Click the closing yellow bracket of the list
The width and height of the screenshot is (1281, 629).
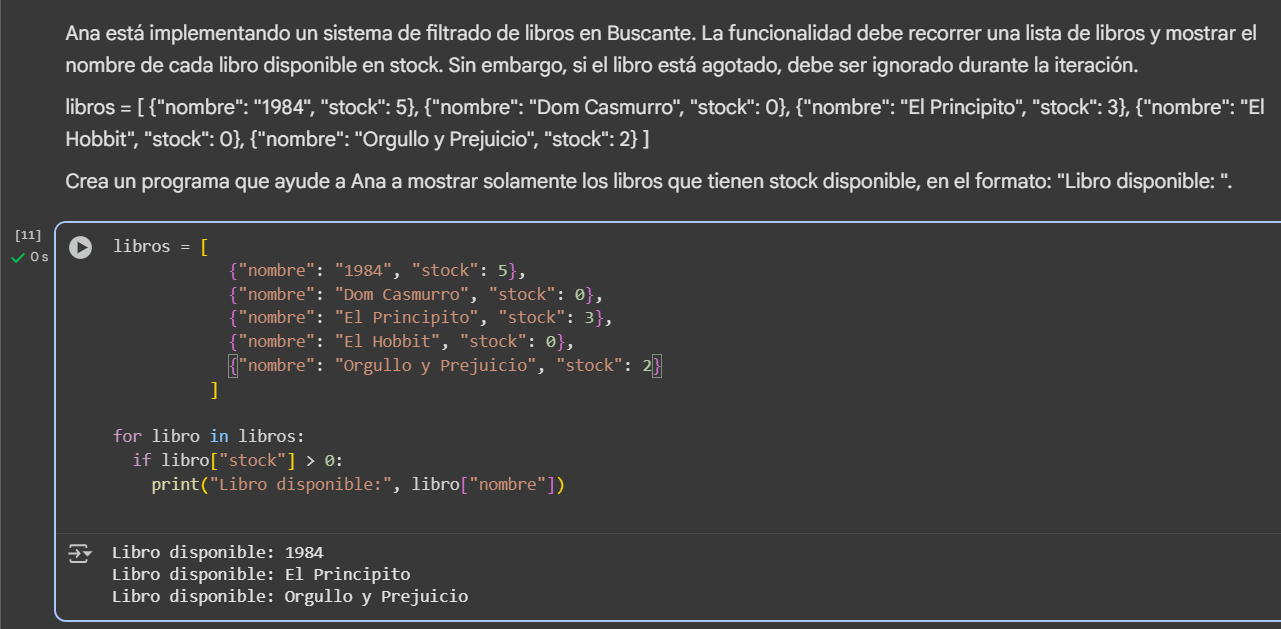pyautogui.click(x=214, y=390)
